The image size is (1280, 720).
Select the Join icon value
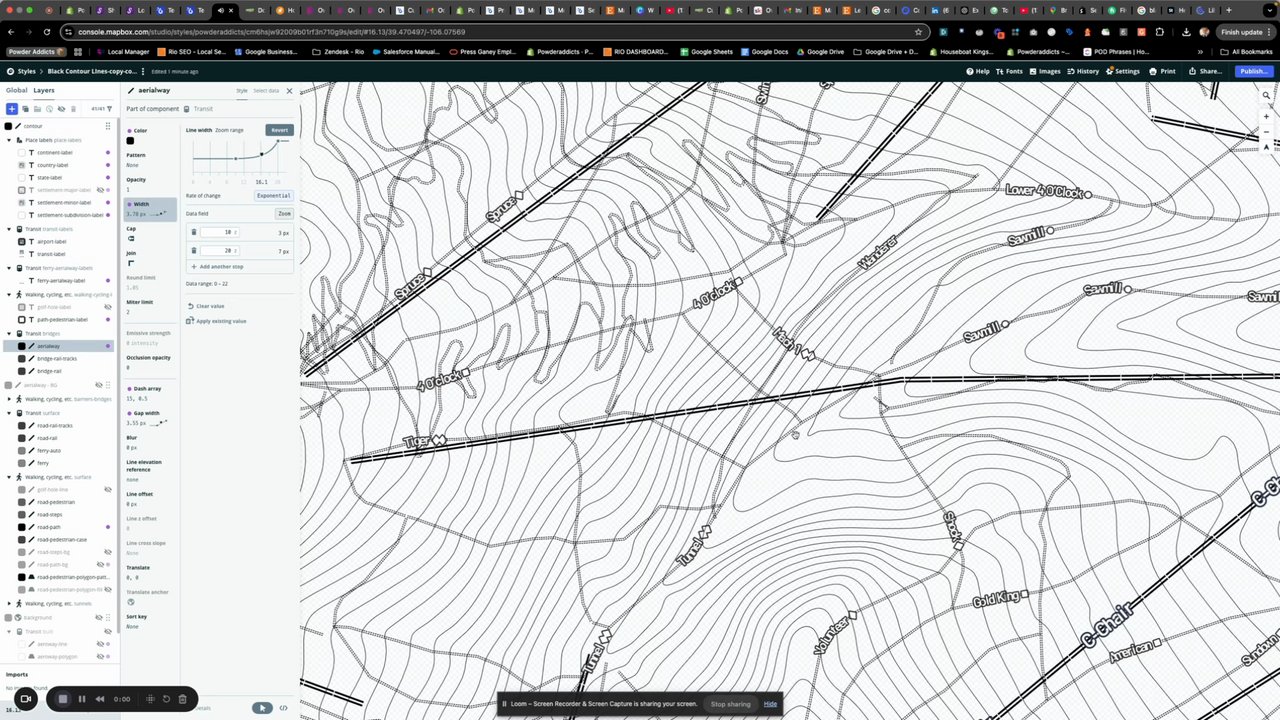point(131,263)
